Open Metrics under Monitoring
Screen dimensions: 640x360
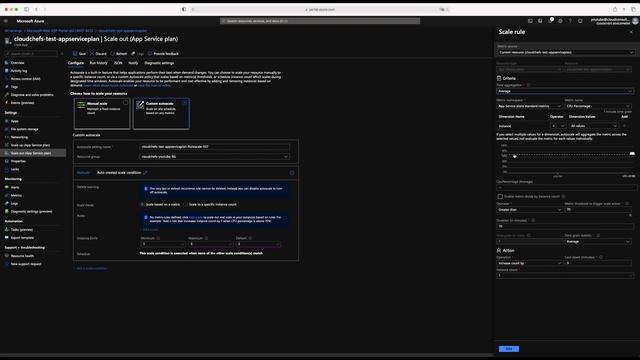point(16,196)
